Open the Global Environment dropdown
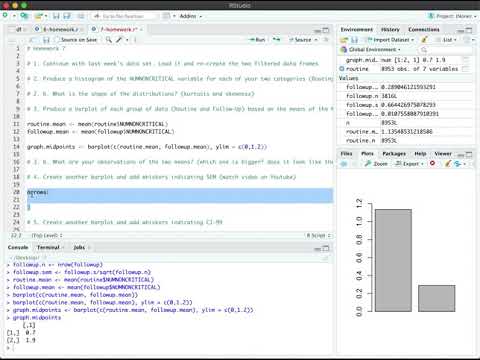 [371, 50]
